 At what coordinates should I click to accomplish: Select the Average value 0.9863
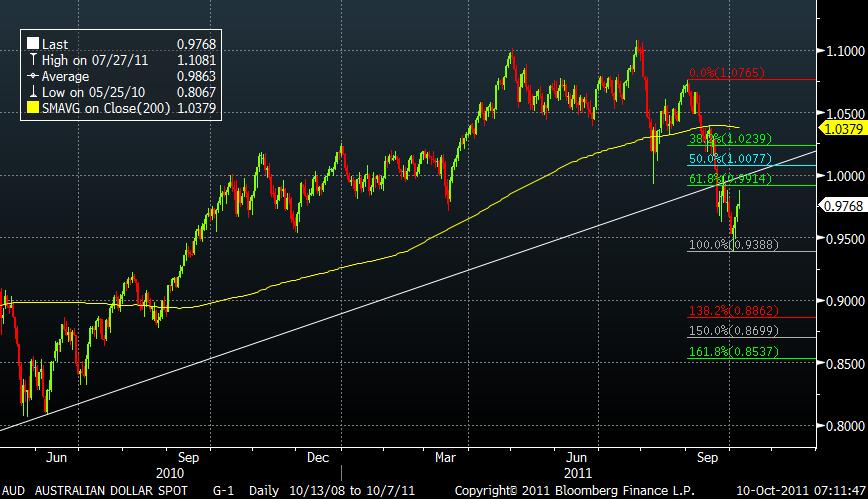tap(197, 76)
